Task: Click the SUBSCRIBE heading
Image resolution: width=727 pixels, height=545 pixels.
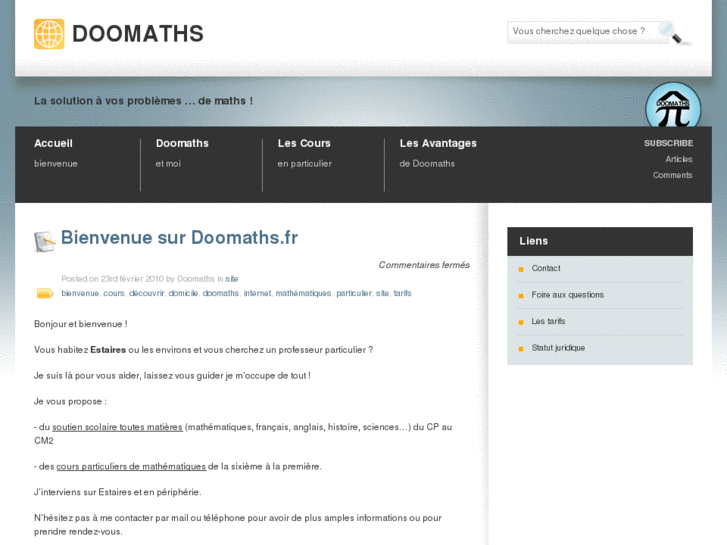Action: pyautogui.click(x=668, y=143)
